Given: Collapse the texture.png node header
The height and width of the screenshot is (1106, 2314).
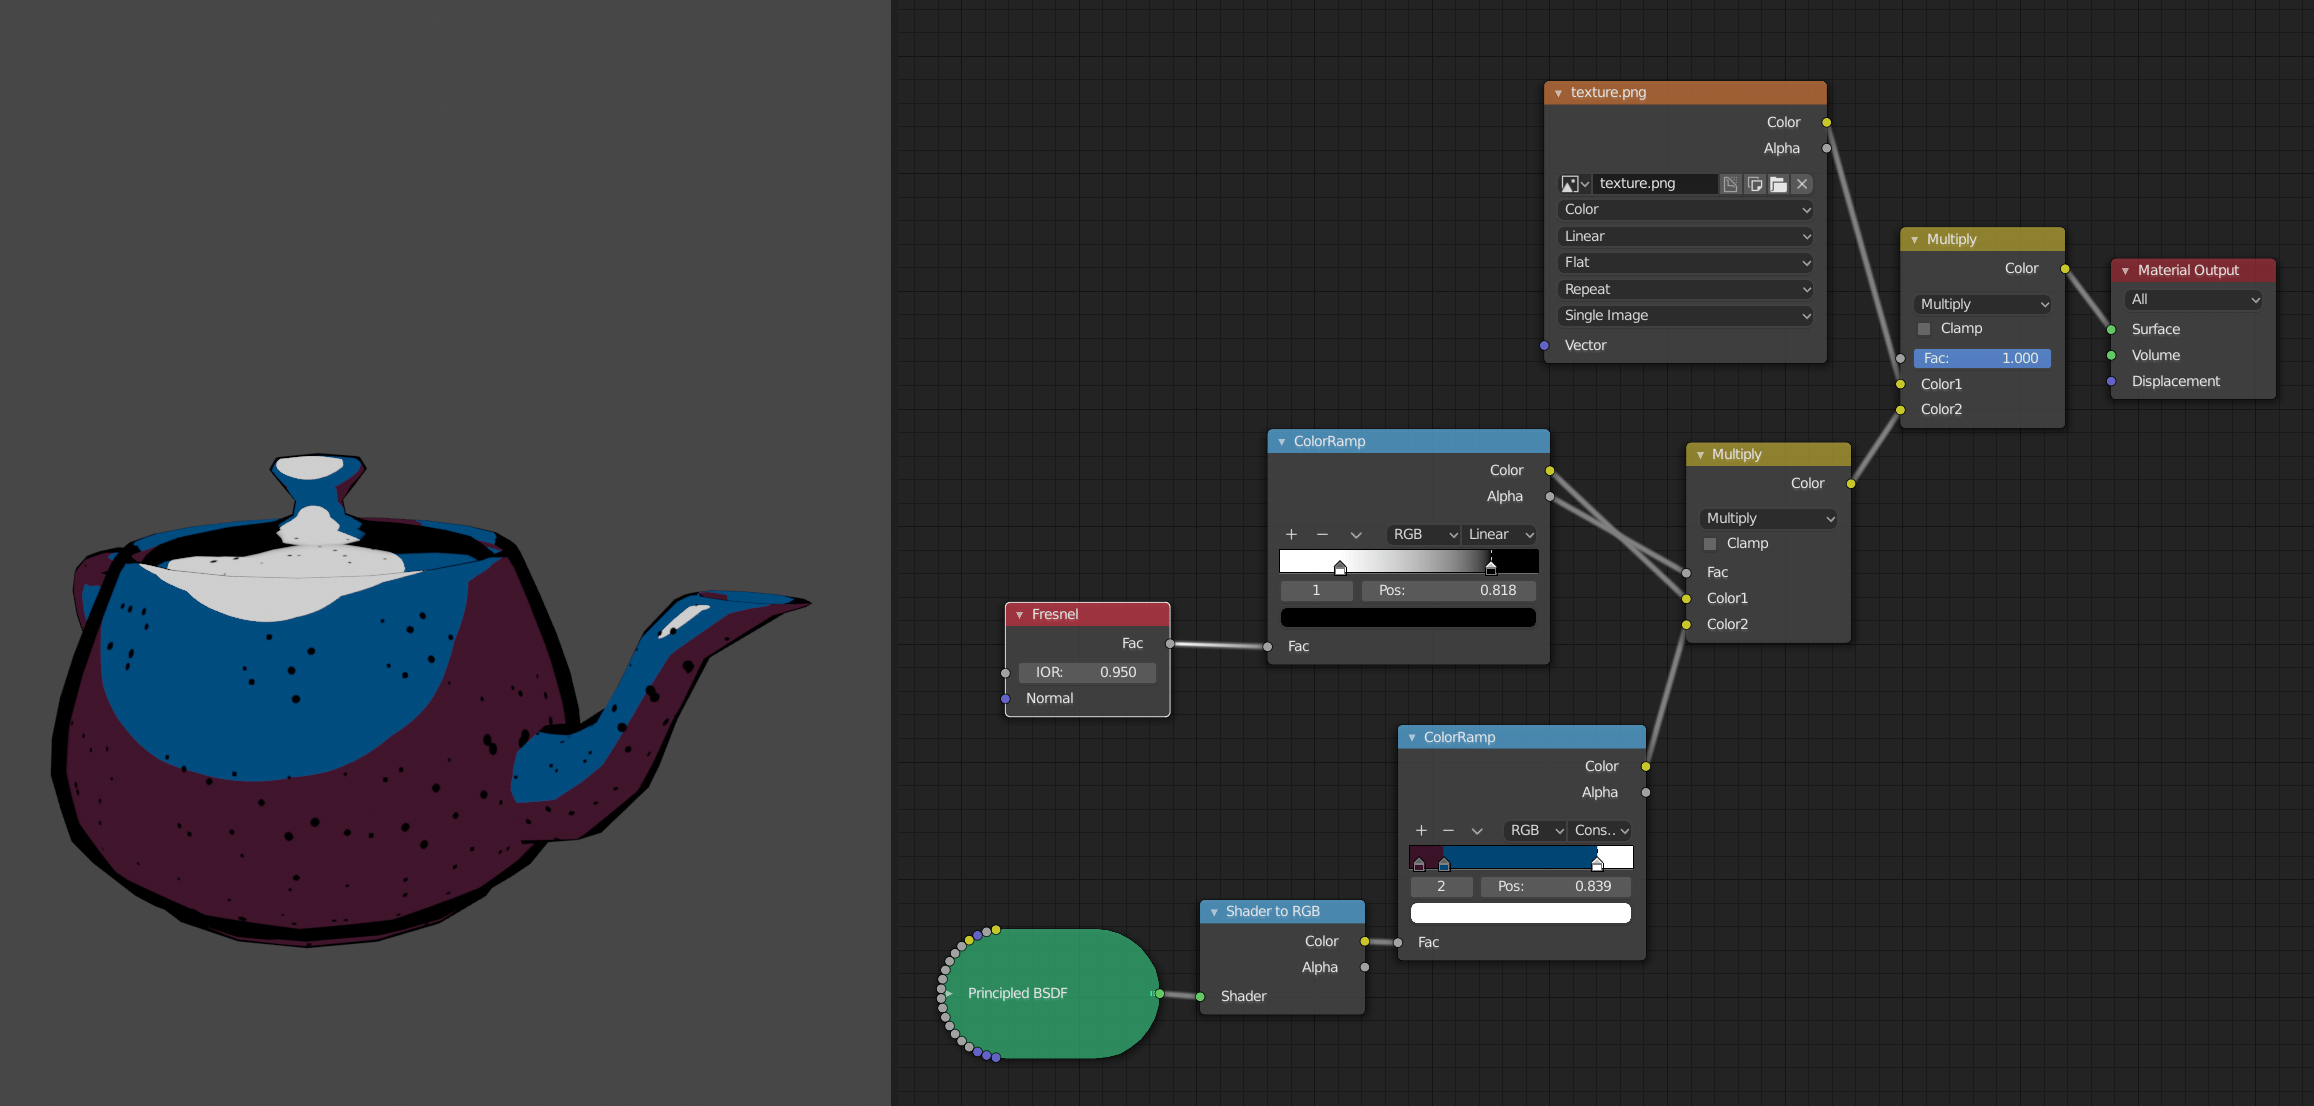Looking at the screenshot, I should pos(1559,92).
